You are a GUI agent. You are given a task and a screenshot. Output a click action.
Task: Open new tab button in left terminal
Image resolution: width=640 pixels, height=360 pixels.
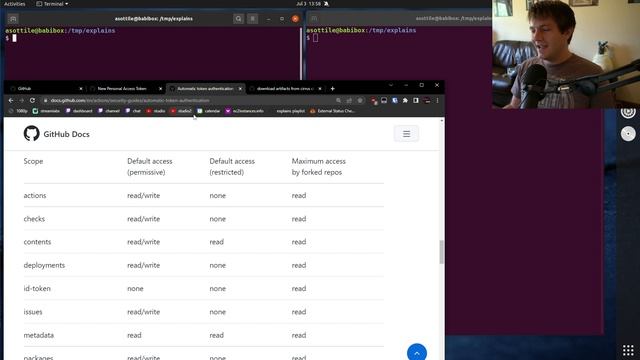[x=13, y=19]
